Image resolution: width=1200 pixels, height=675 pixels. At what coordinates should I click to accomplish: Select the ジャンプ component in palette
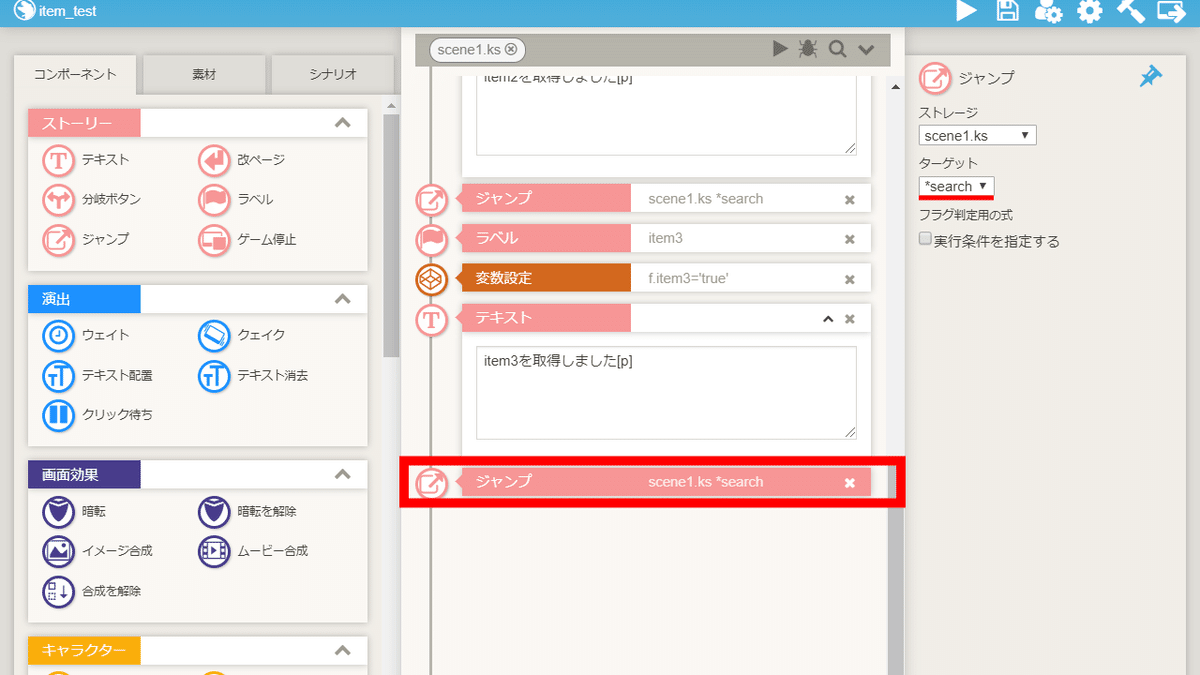tap(85, 239)
